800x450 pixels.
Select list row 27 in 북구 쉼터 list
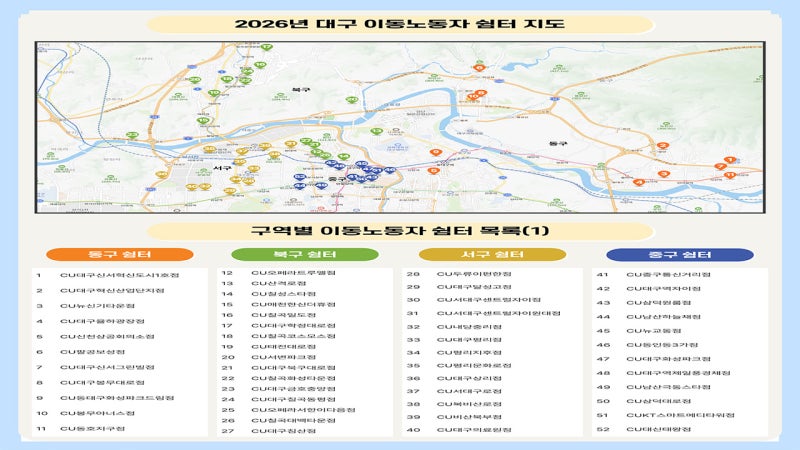(269, 431)
